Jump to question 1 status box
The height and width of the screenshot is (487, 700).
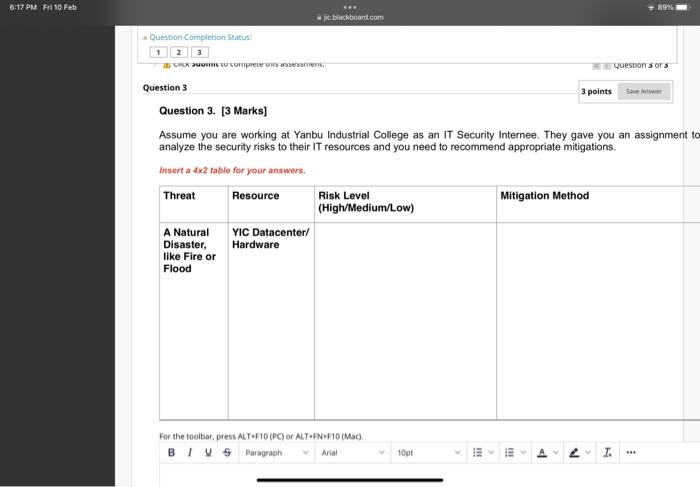click(158, 52)
